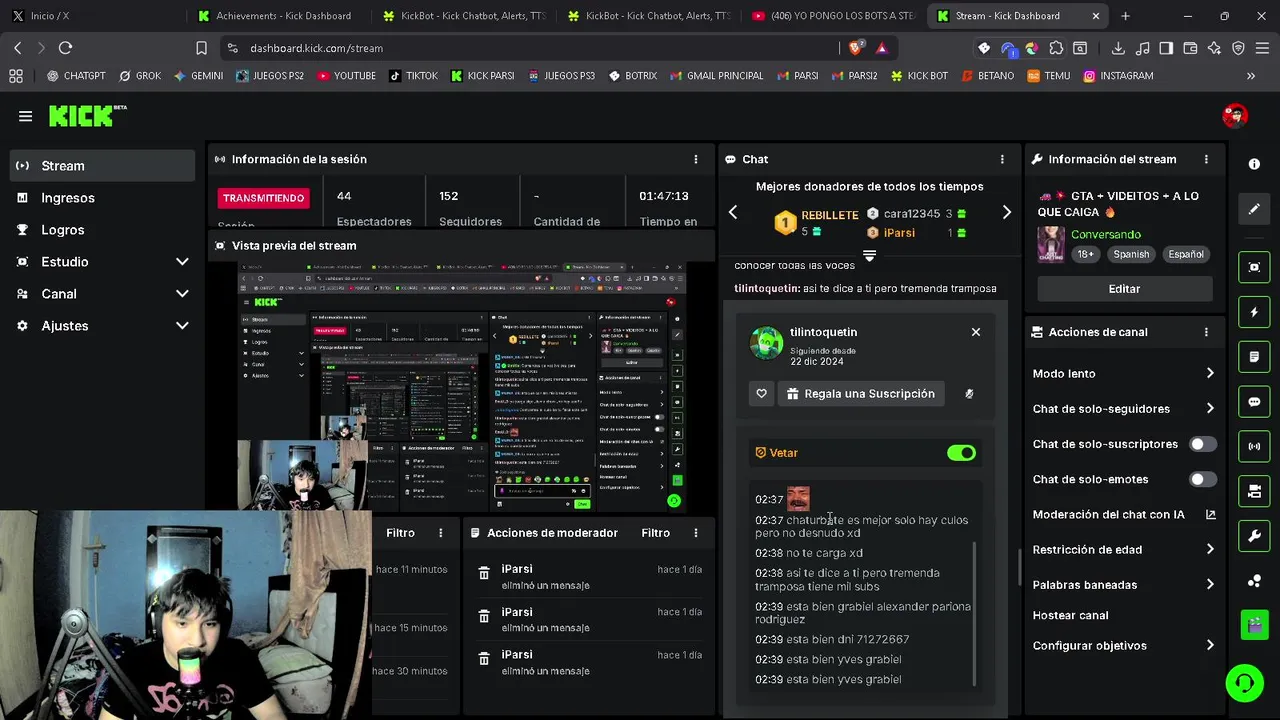This screenshot has width=1280, height=720.
Task: Click Hostear canal
Action: pos(1070,615)
